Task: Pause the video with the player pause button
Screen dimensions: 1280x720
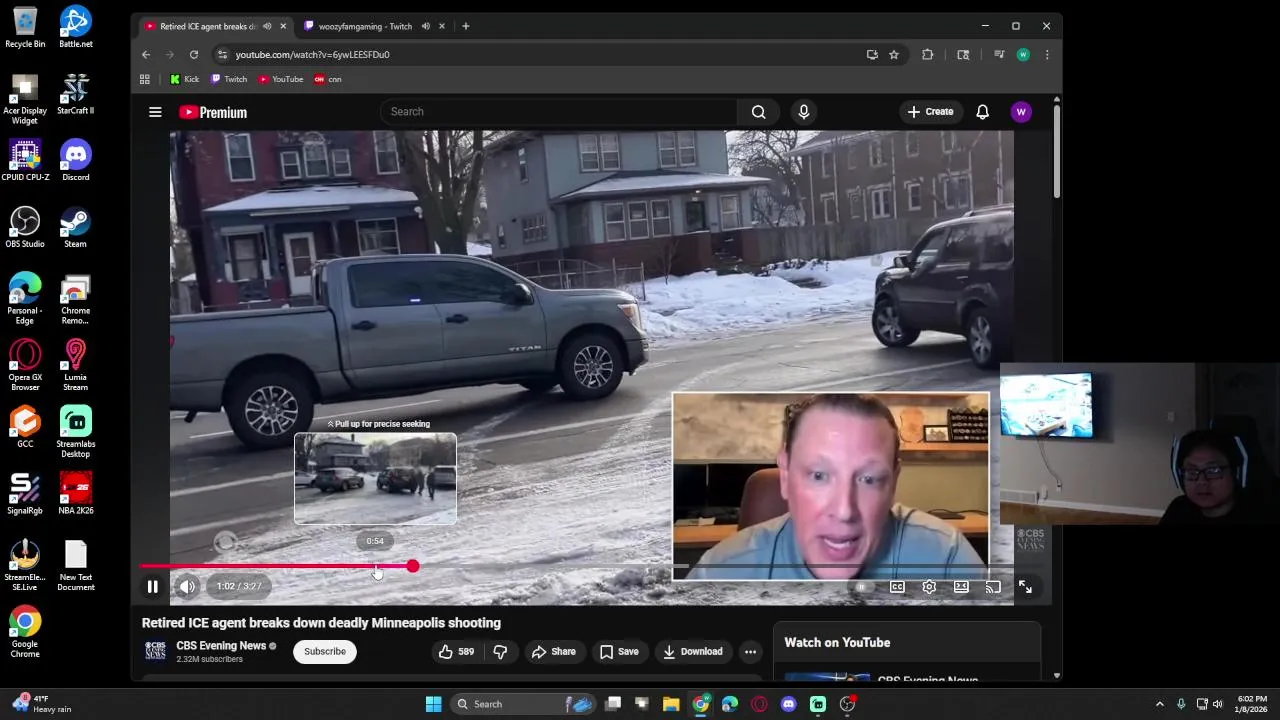Action: pyautogui.click(x=152, y=587)
